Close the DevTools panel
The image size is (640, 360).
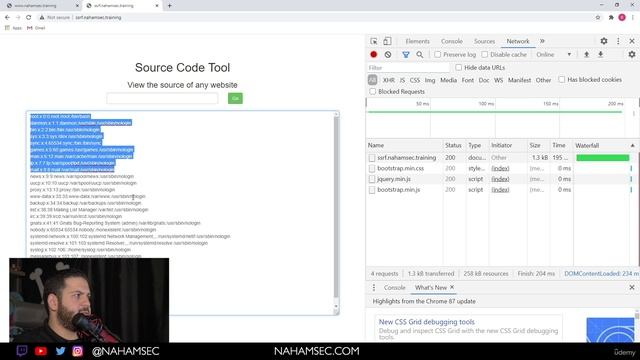point(632,41)
